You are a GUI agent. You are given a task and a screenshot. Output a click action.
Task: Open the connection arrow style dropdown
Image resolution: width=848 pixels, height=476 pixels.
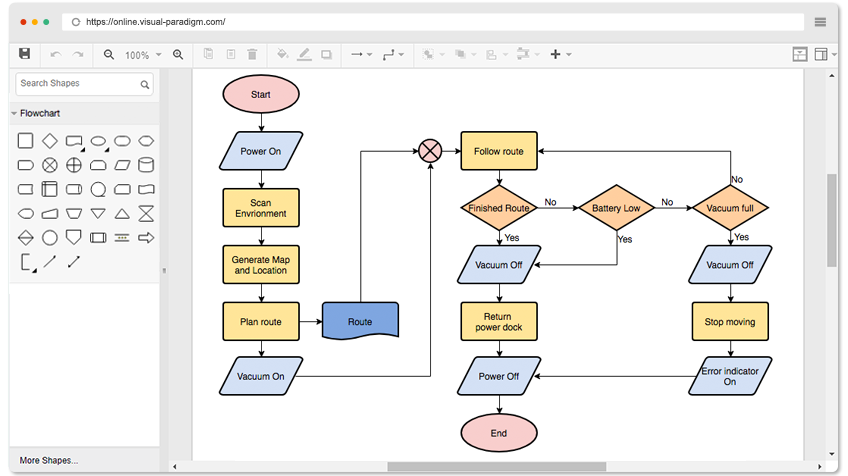click(361, 55)
